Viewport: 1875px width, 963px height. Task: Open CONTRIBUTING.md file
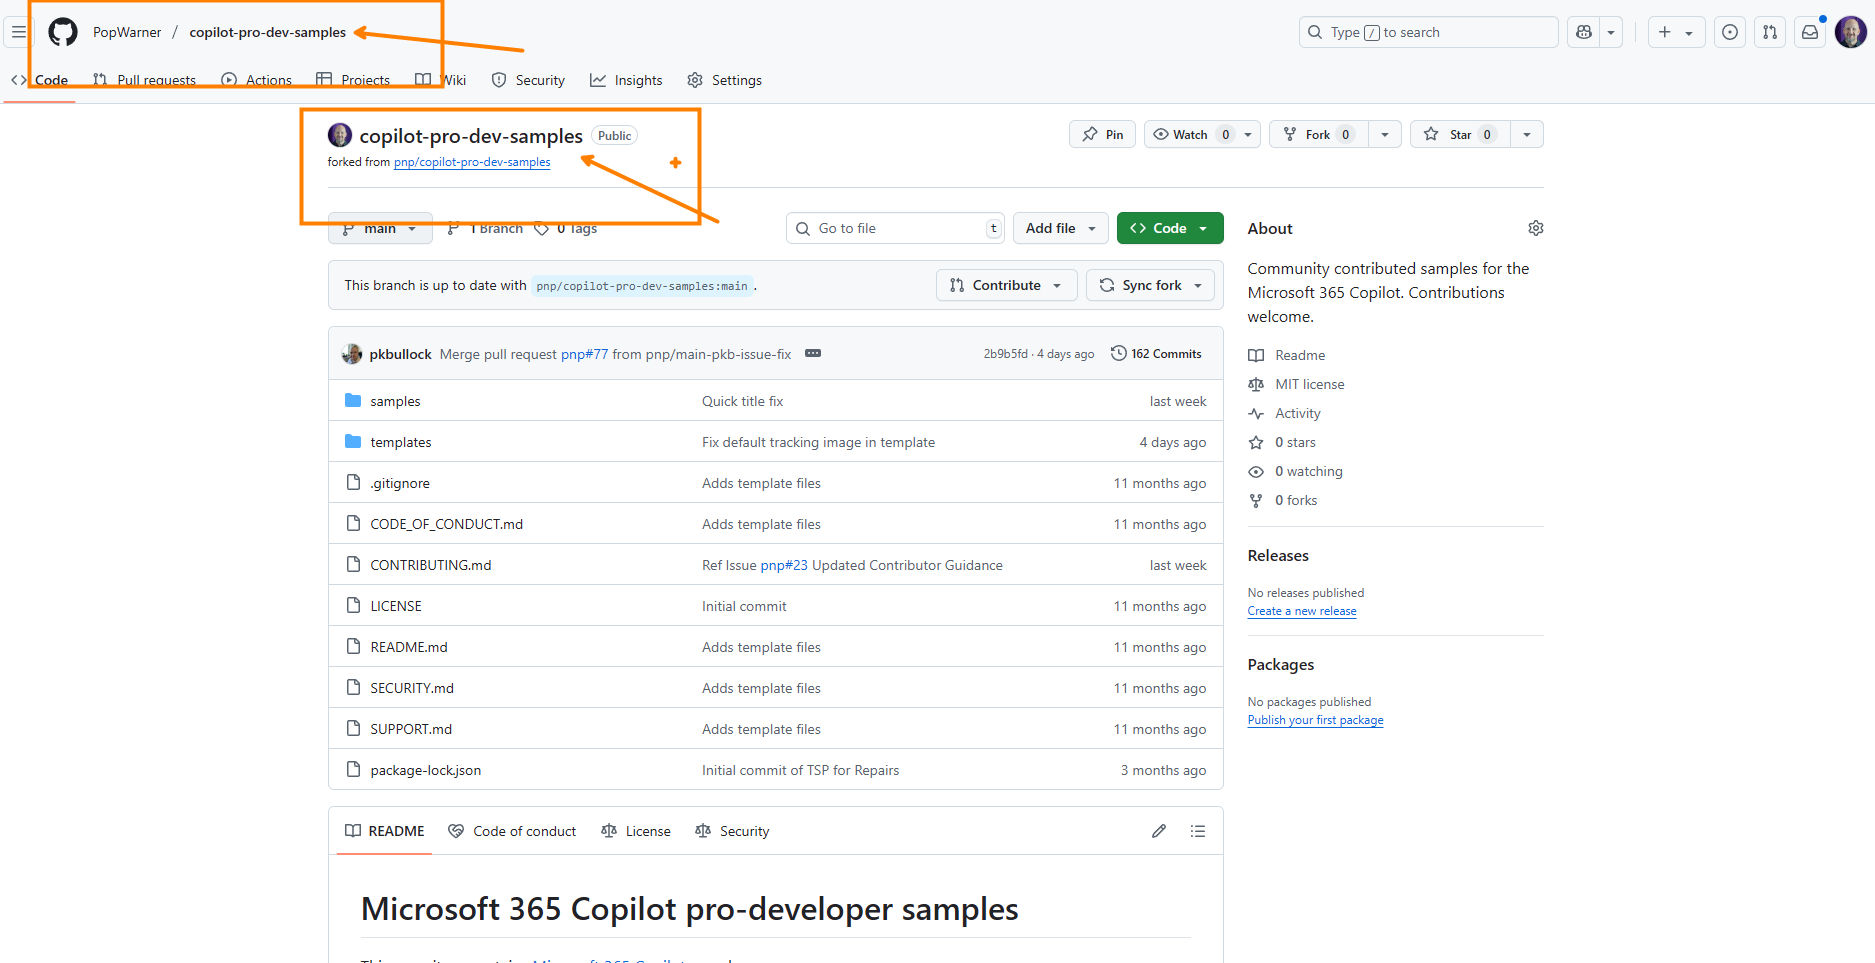(x=431, y=565)
